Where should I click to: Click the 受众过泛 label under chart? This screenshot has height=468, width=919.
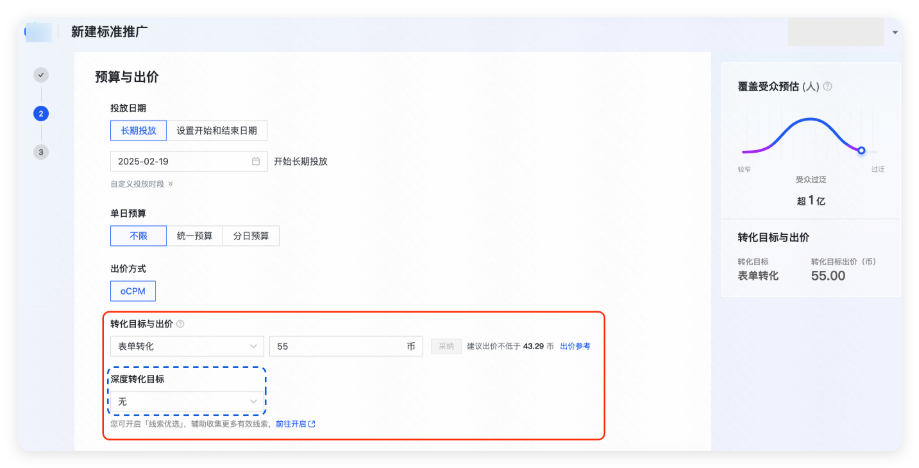[811, 179]
